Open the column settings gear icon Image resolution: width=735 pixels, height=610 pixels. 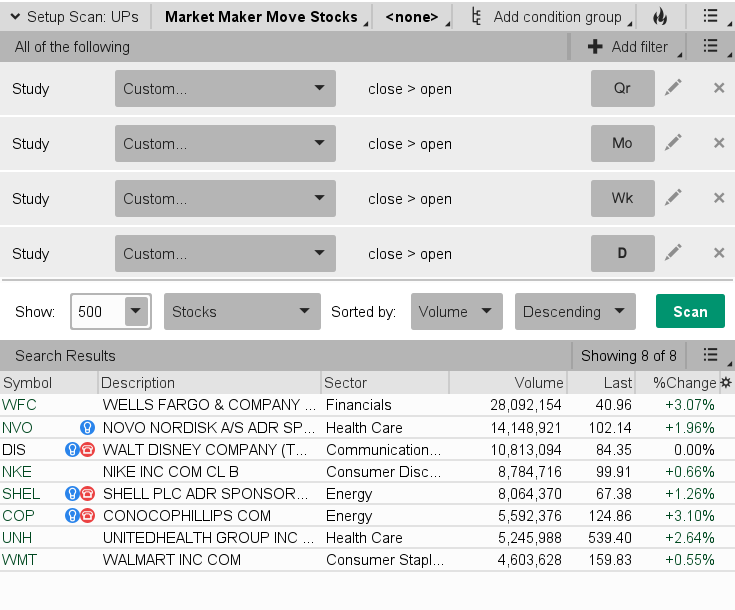click(x=726, y=383)
